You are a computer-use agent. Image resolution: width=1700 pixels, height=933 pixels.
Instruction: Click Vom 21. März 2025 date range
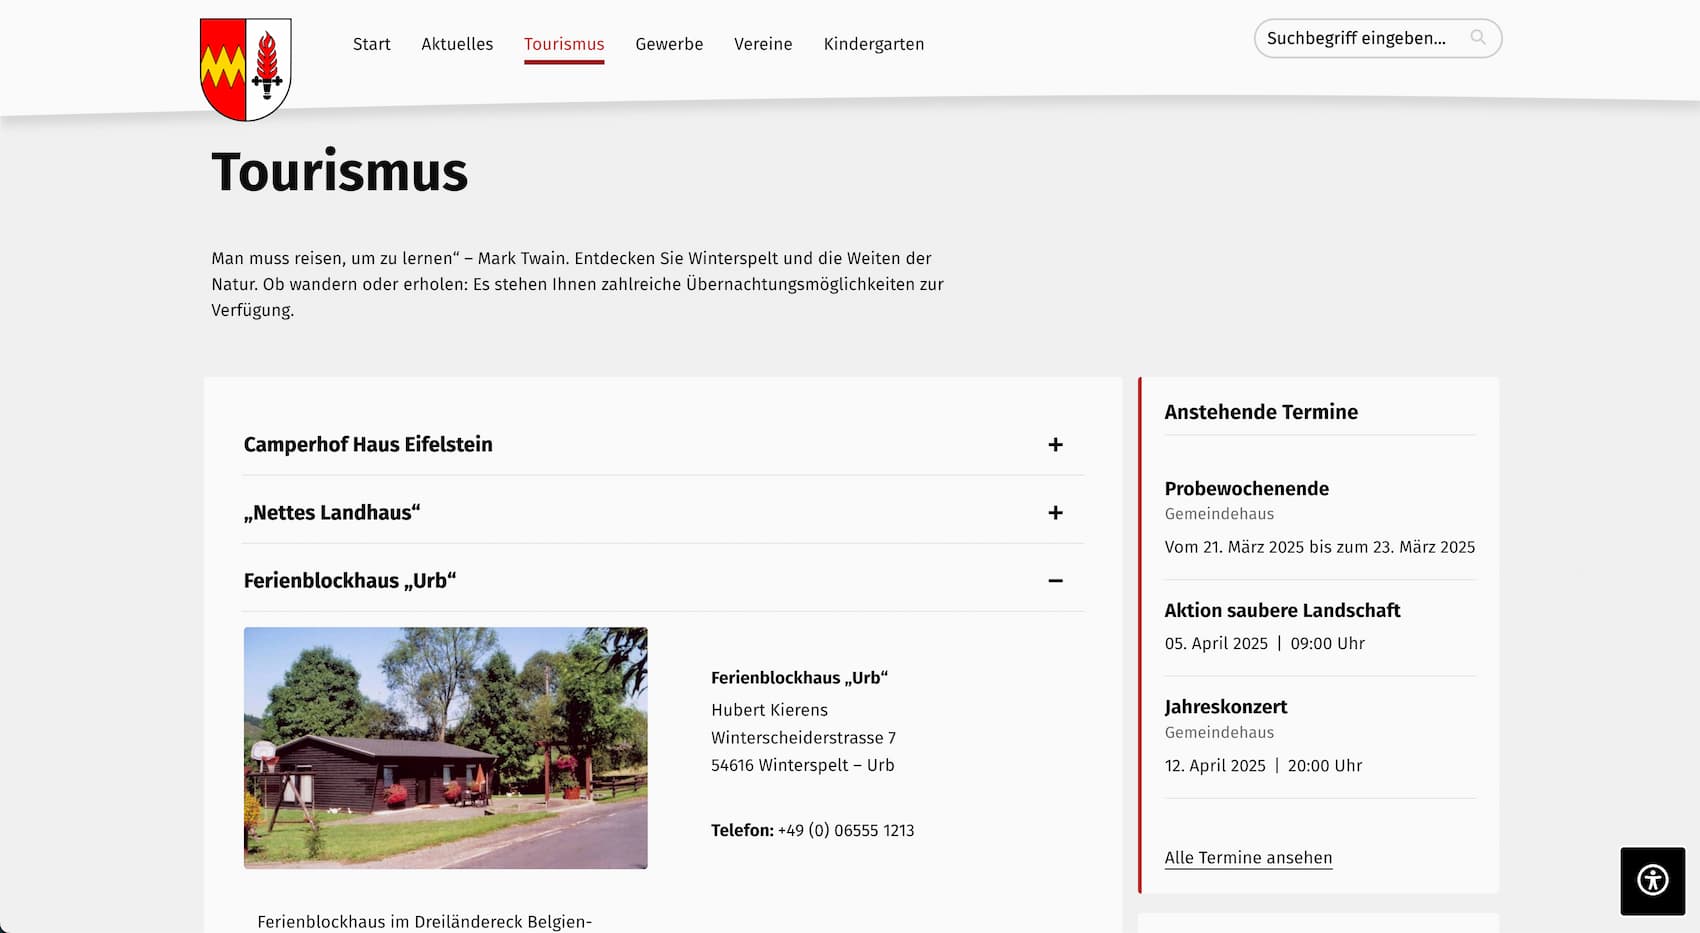tap(1320, 547)
